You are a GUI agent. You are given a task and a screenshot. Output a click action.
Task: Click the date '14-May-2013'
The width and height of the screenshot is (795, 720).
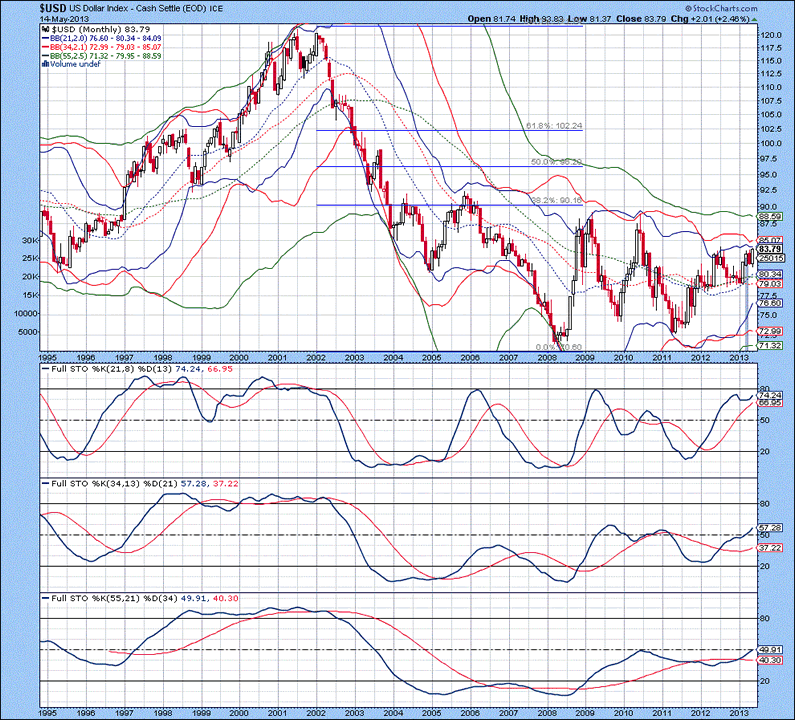click(x=63, y=19)
